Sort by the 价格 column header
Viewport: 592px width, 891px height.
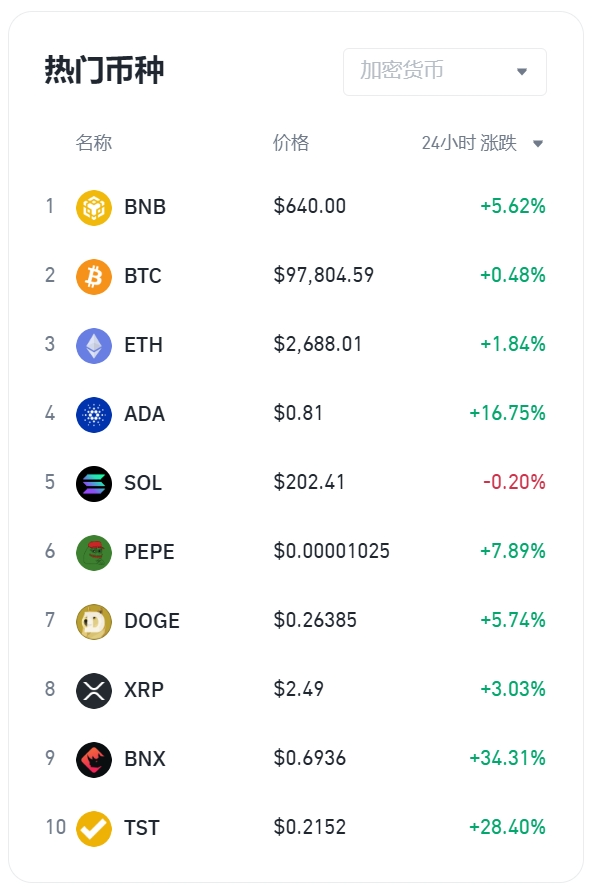291,143
